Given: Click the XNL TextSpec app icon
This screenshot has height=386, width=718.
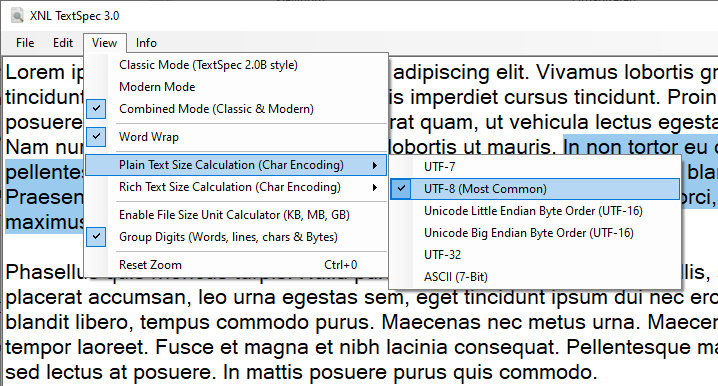Looking at the screenshot, I should coord(17,16).
